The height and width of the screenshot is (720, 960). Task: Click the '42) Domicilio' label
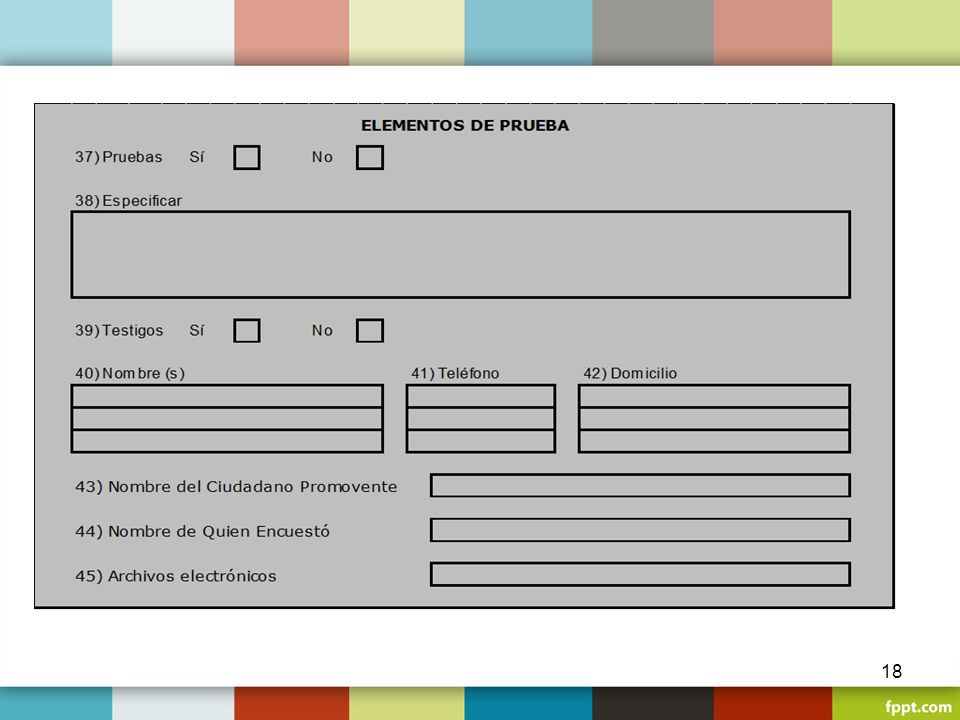[630, 373]
